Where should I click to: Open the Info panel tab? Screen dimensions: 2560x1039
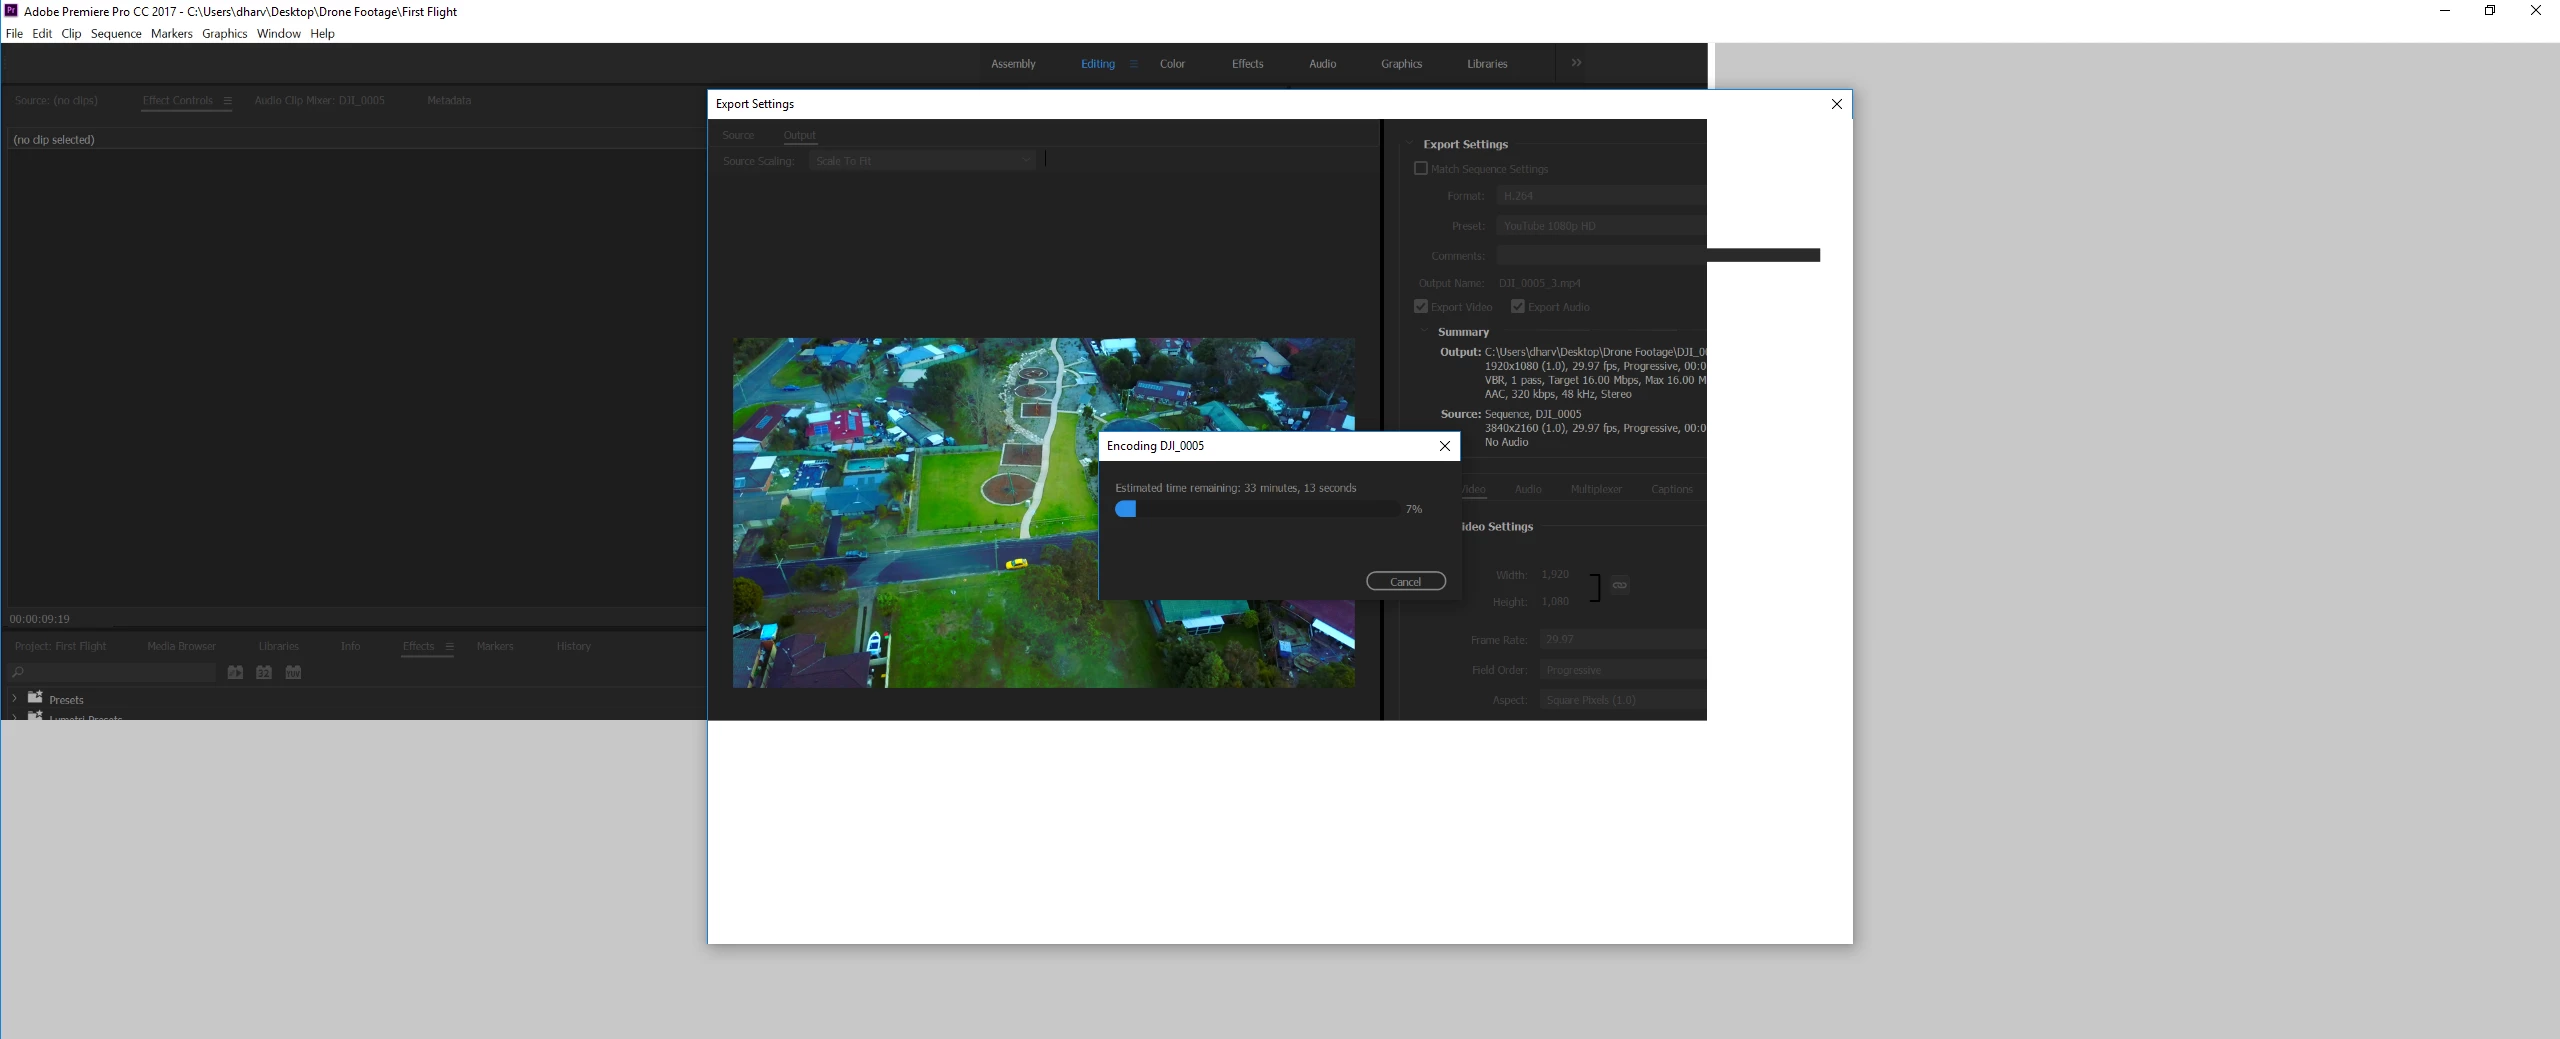tap(350, 646)
